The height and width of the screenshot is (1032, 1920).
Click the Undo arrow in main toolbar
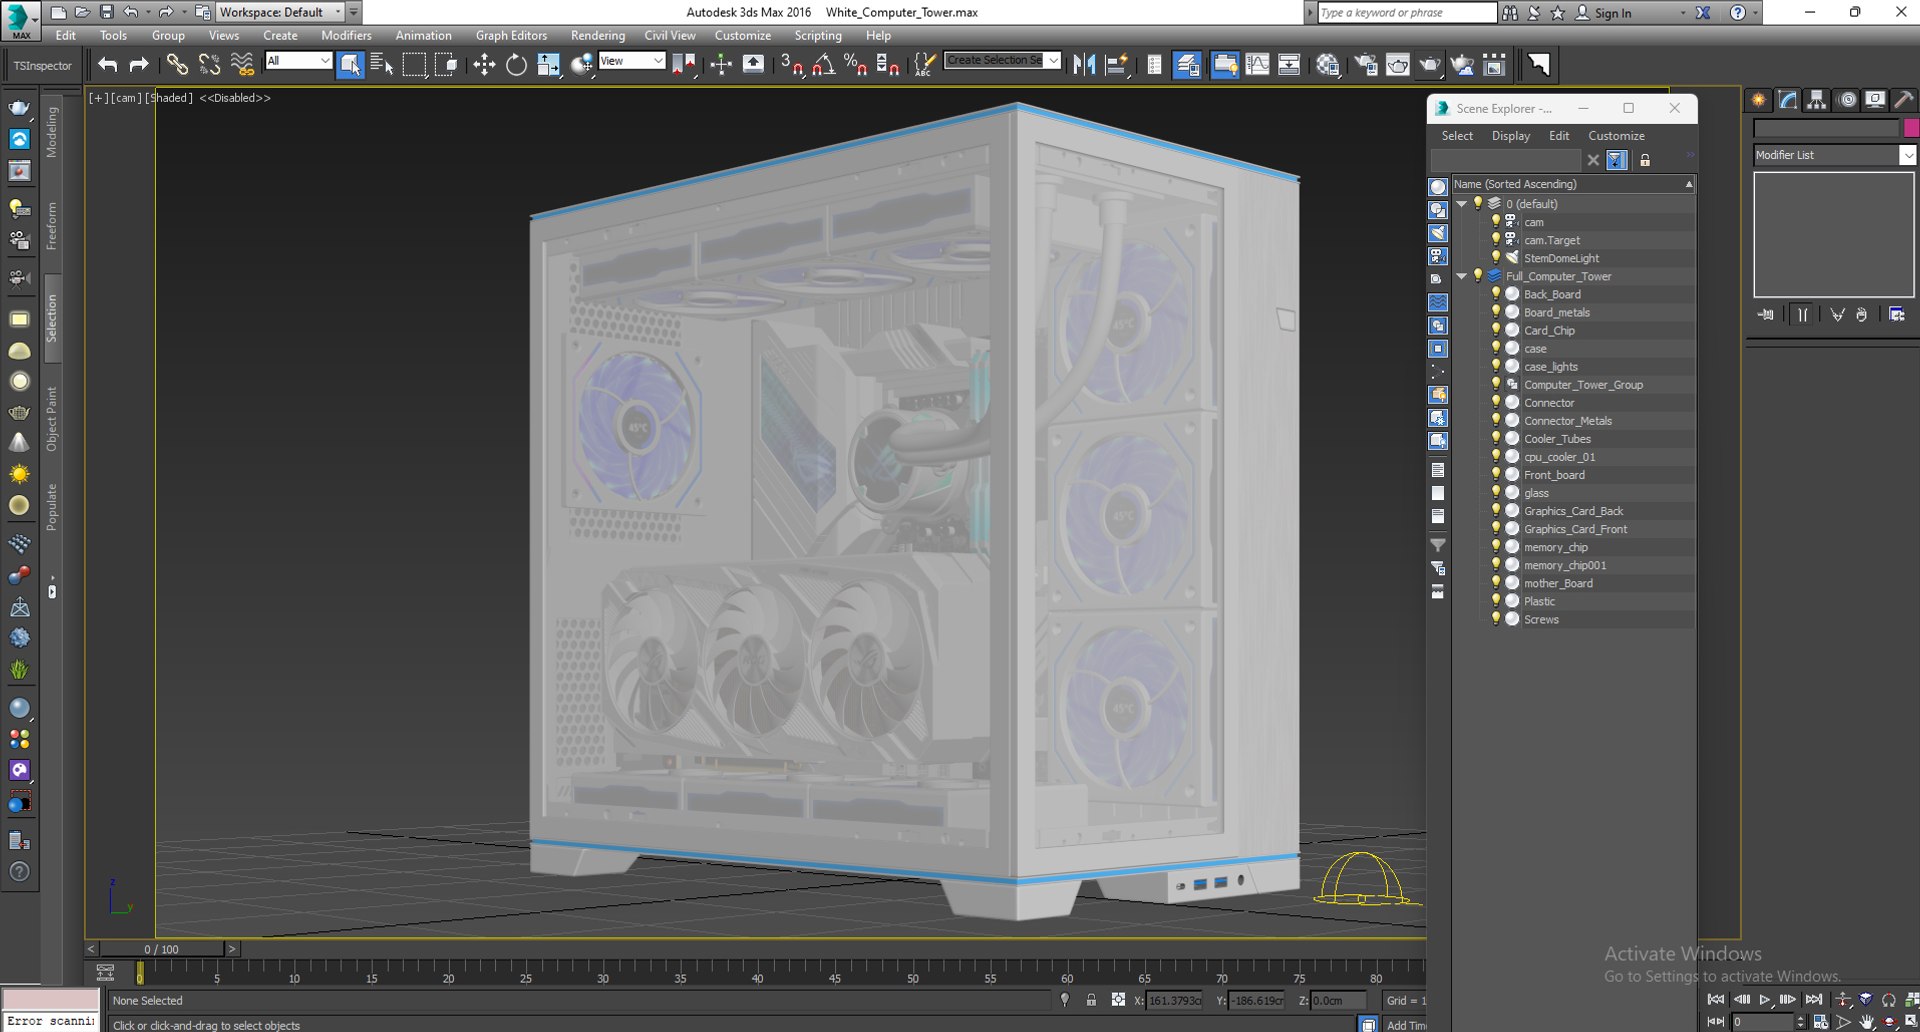click(x=107, y=65)
